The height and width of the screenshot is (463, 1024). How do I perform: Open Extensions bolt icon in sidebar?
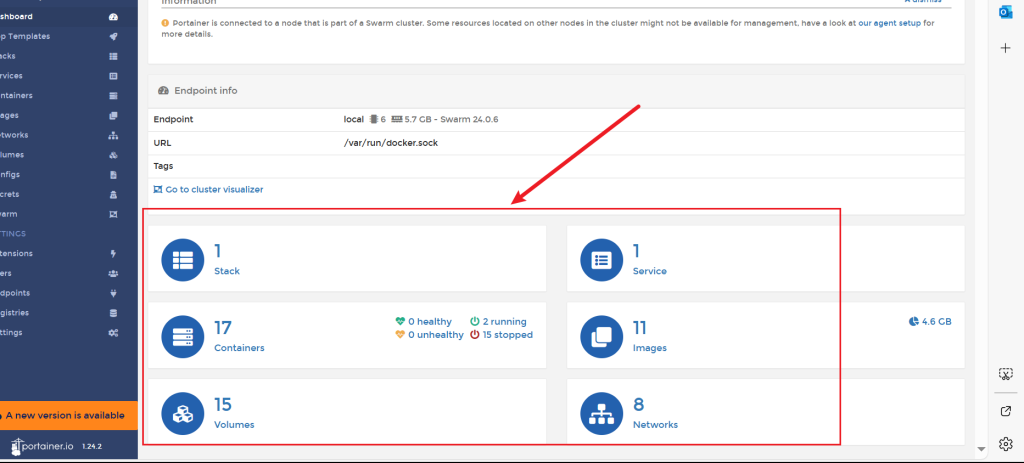(x=113, y=253)
